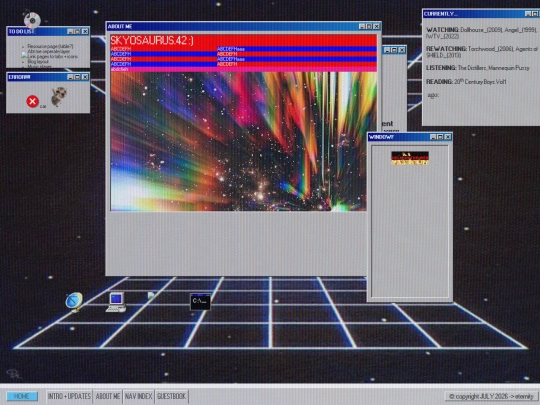Open the satellite dish desktop icon

click(74, 302)
